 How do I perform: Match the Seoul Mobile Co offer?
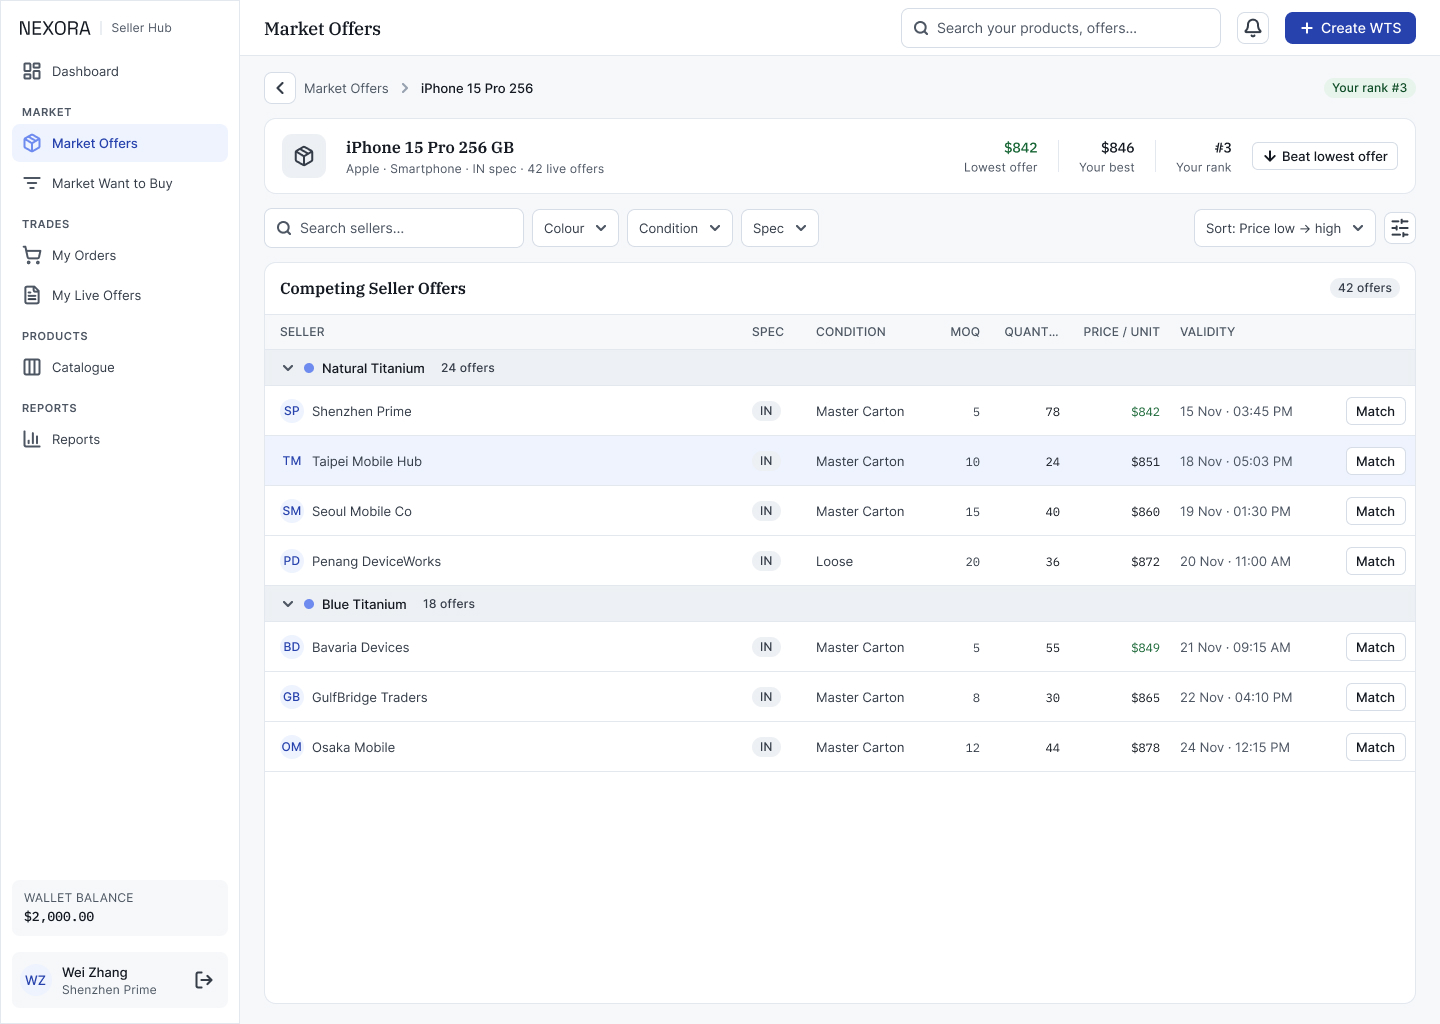1375,511
